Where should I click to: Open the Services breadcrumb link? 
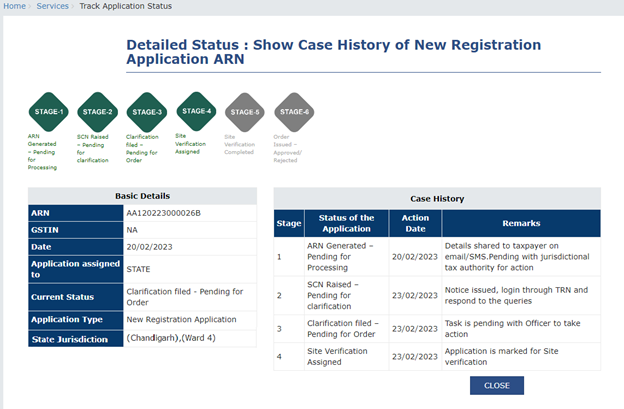click(x=53, y=6)
